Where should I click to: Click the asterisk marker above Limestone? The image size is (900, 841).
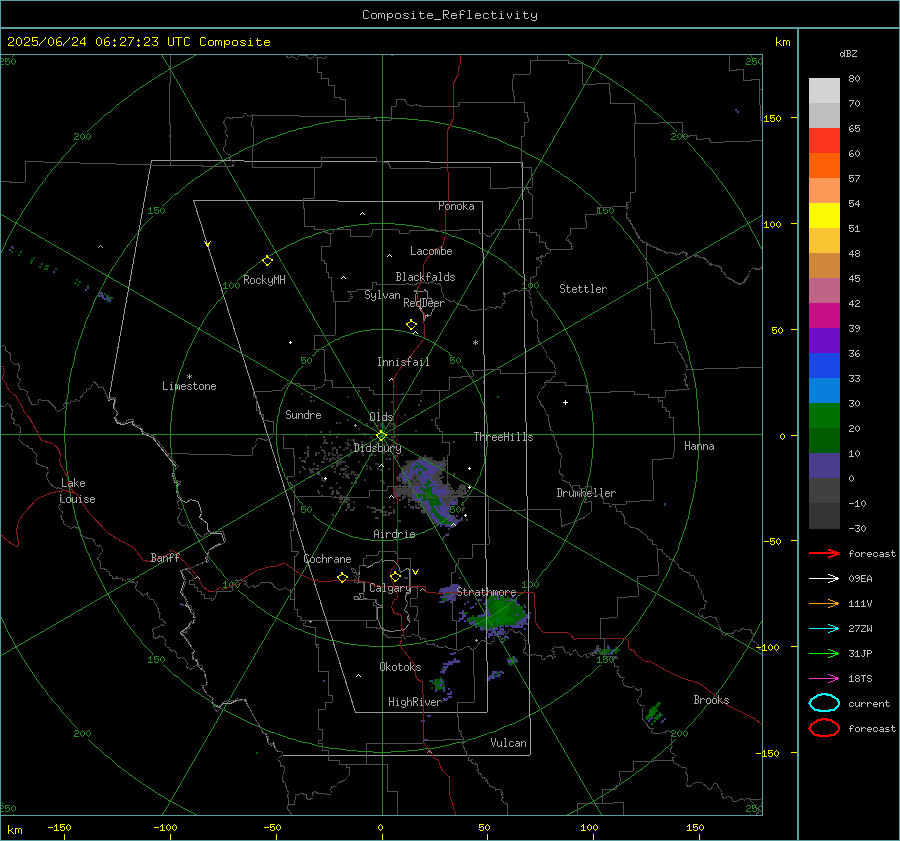[x=189, y=377]
